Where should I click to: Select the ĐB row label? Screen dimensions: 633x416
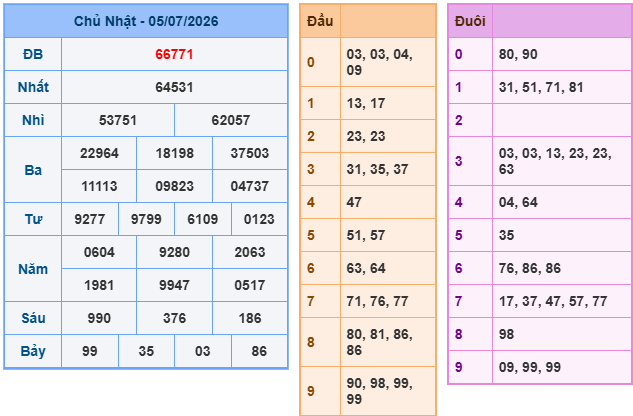coord(33,54)
